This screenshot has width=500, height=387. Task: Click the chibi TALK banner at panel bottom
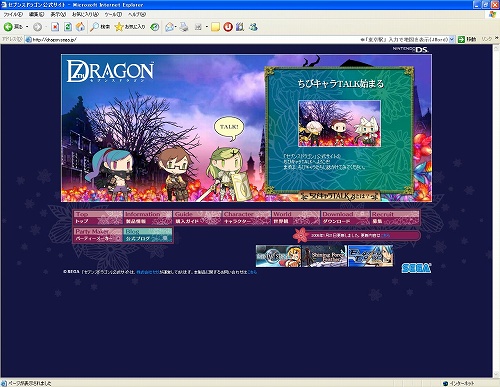[x=340, y=196]
